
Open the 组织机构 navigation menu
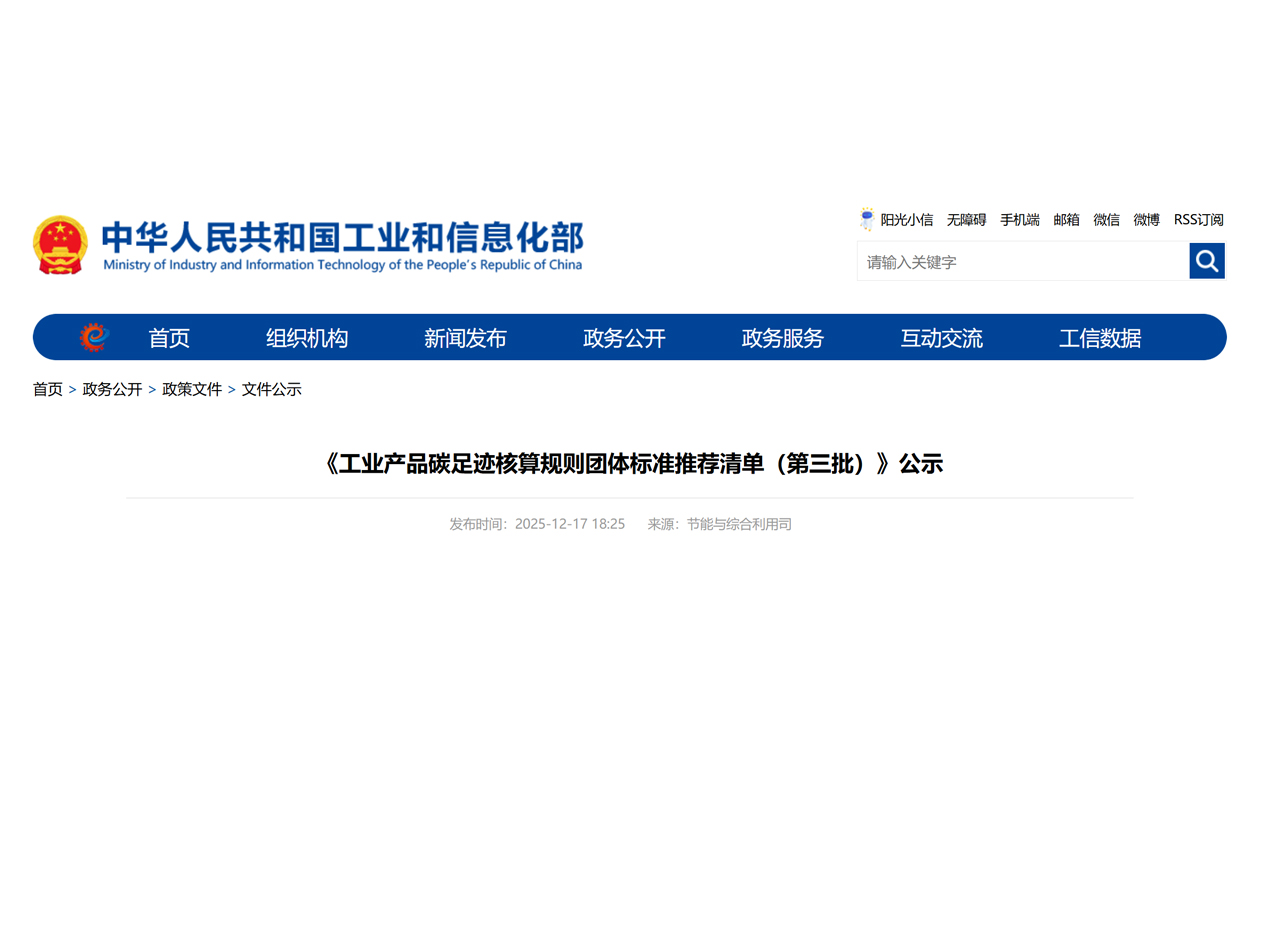click(x=306, y=338)
